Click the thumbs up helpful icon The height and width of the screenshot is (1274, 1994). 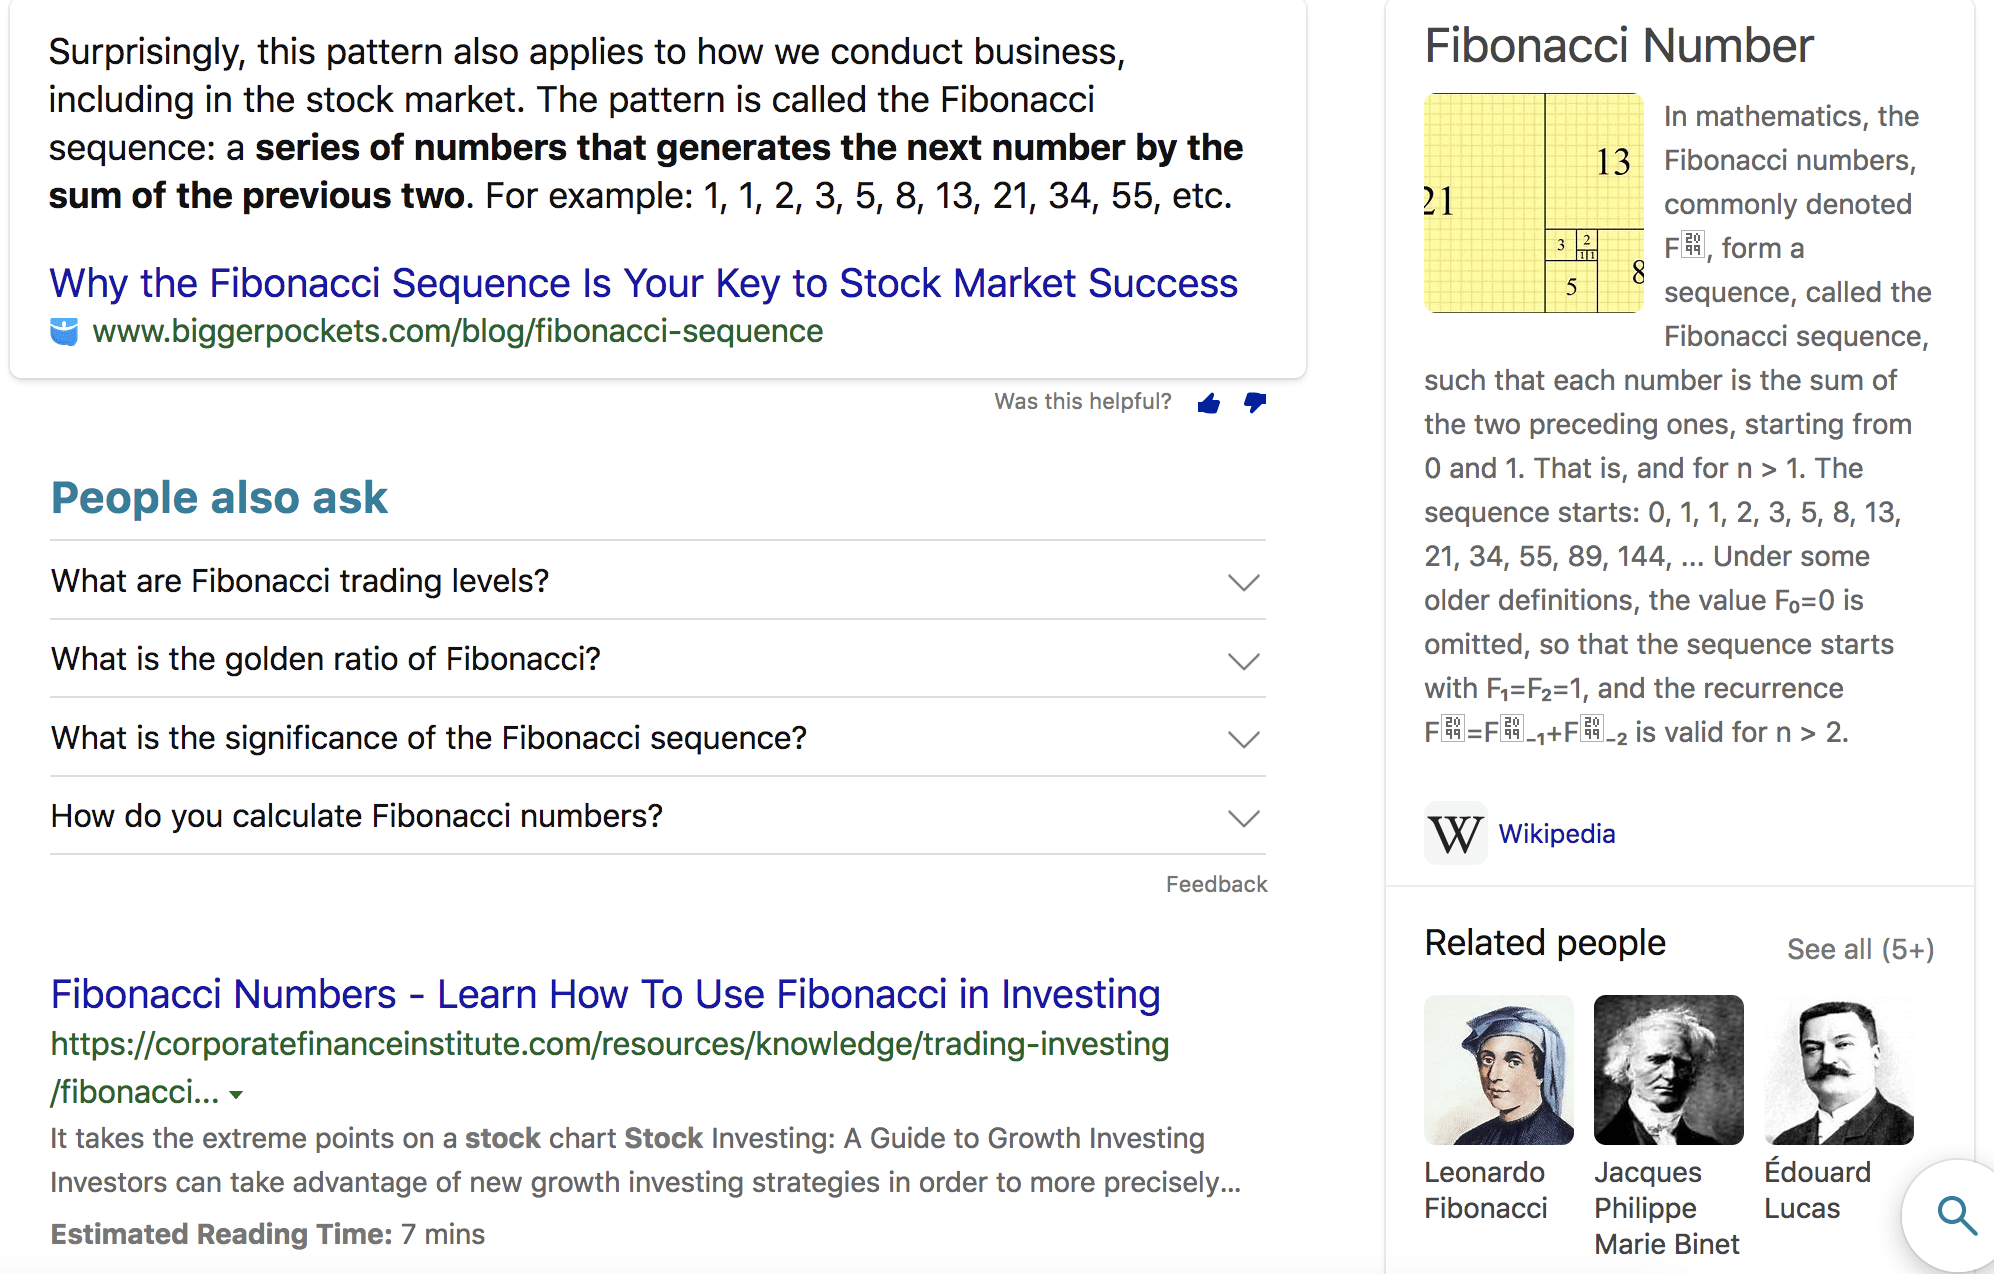tap(1209, 403)
